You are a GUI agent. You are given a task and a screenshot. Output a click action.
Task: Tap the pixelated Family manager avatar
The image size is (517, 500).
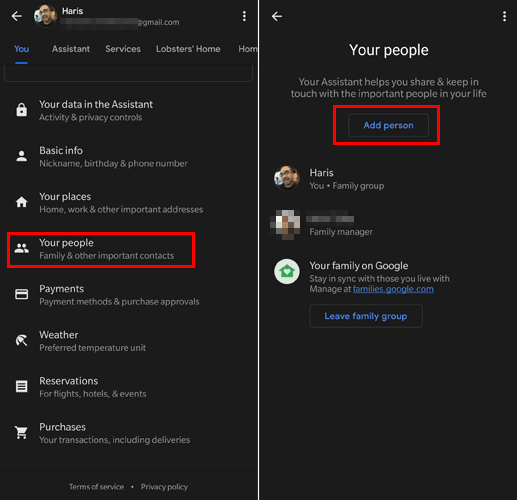coord(286,225)
